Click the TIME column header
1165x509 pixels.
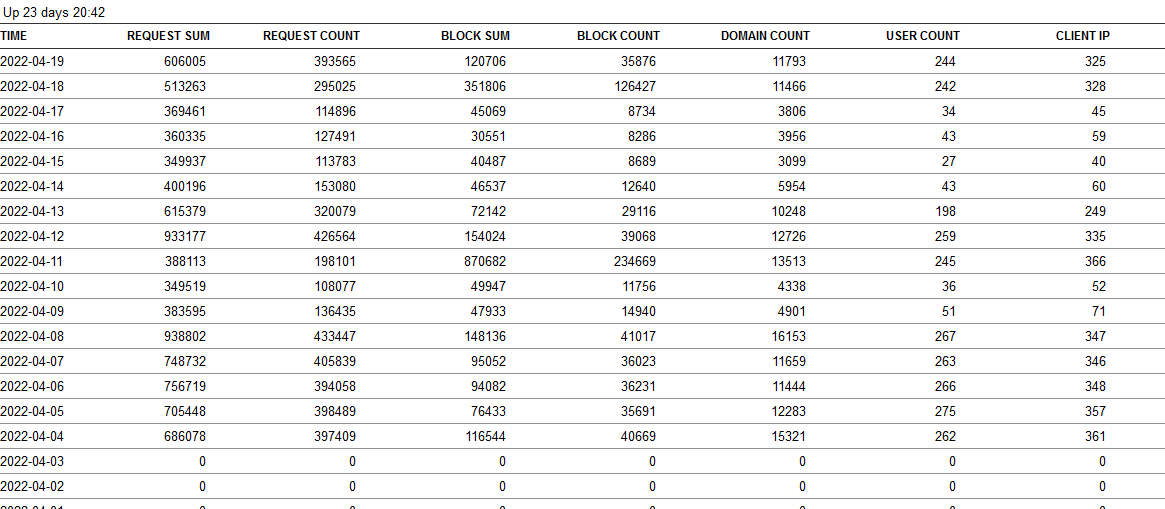(x=14, y=36)
